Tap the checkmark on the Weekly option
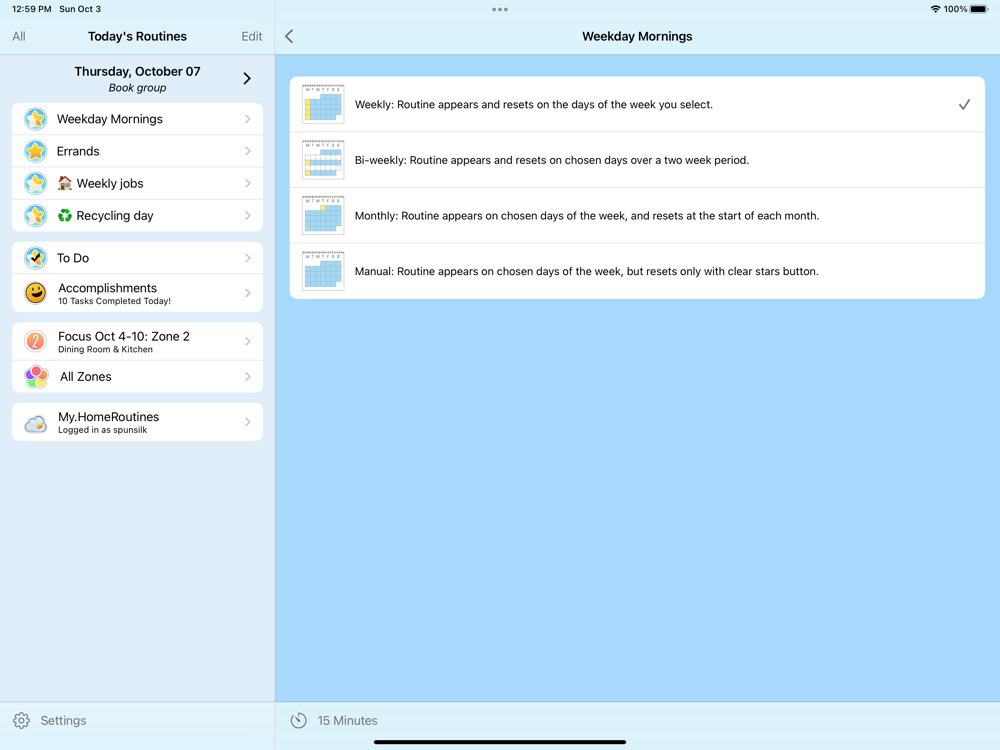The height and width of the screenshot is (750, 1000). click(x=964, y=104)
